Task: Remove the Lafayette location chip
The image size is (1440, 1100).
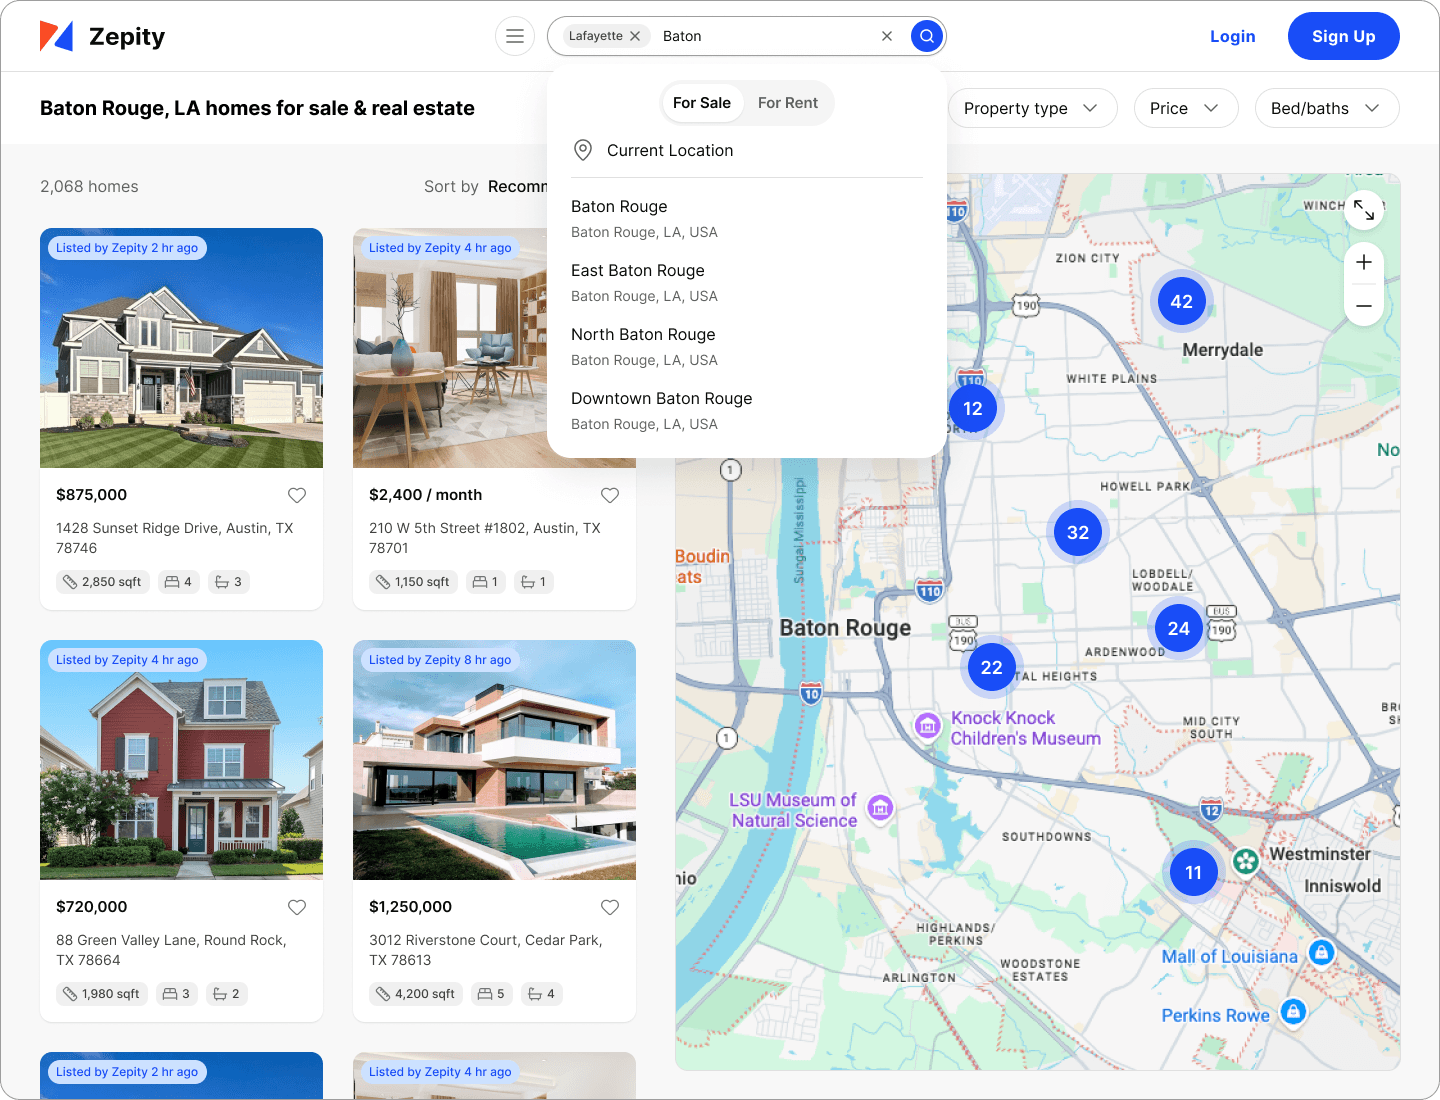Action: pyautogui.click(x=635, y=36)
